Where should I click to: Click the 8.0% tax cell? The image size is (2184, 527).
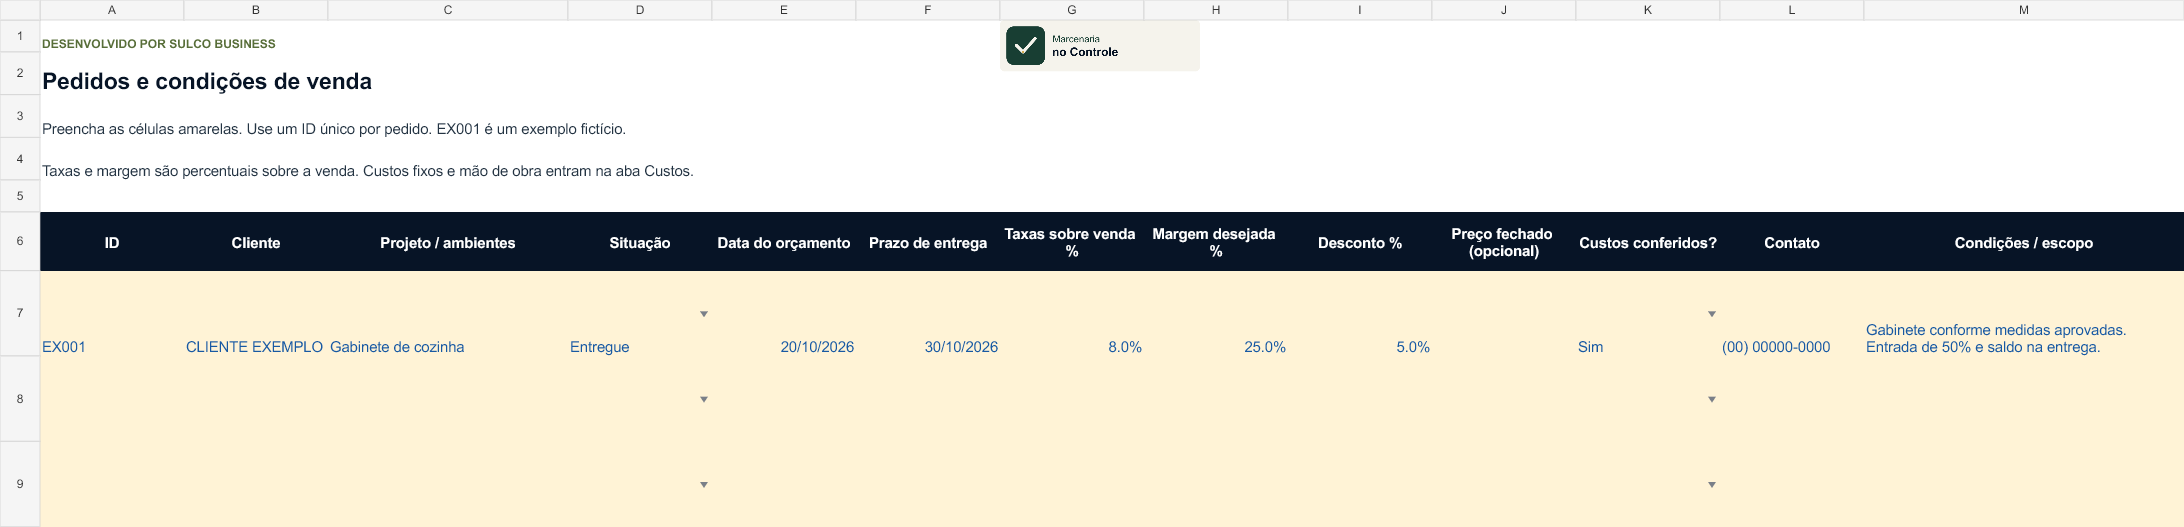(x=1072, y=314)
